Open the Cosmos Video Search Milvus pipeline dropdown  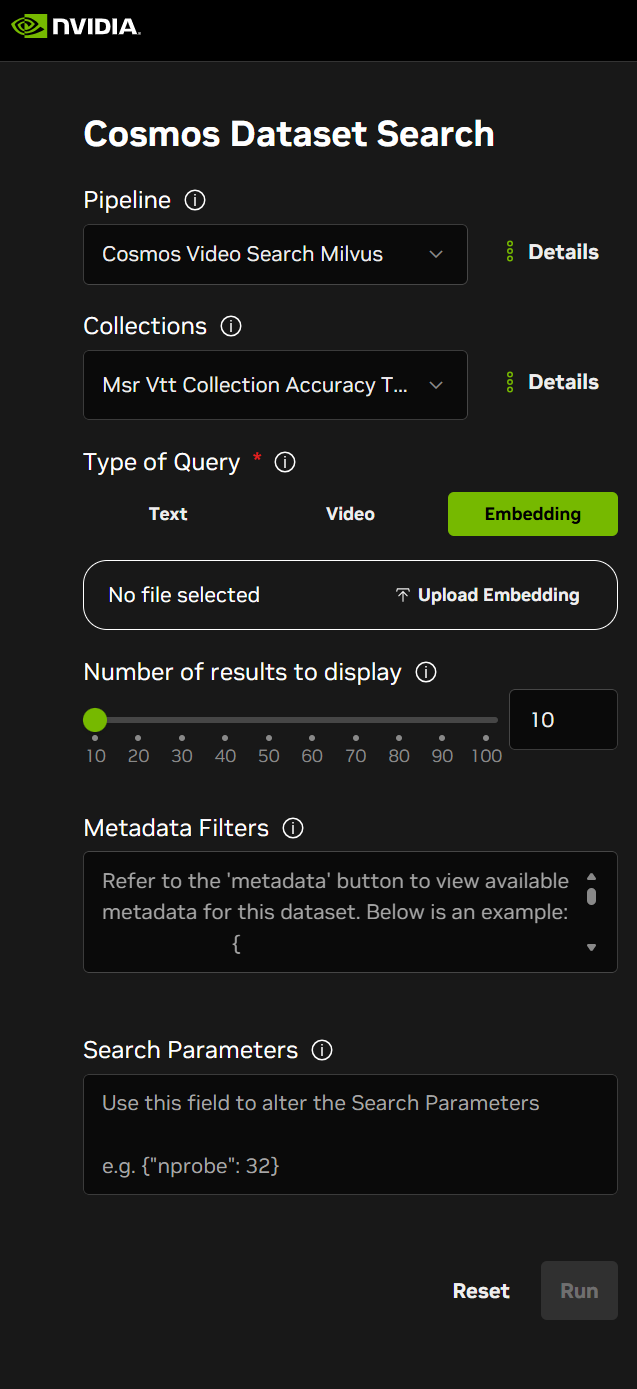[x=275, y=254]
